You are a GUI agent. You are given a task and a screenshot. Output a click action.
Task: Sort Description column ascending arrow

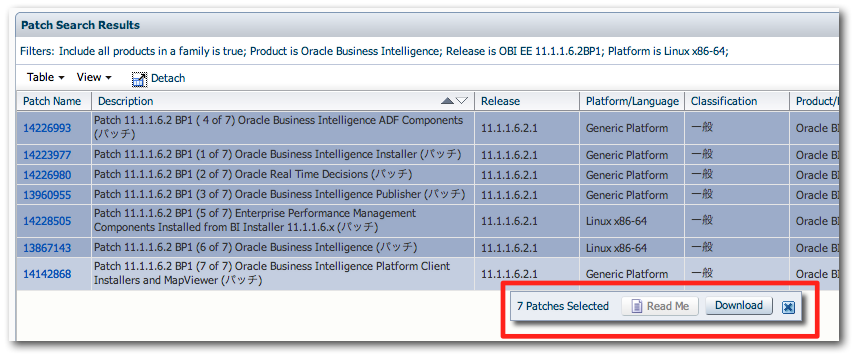click(x=448, y=101)
